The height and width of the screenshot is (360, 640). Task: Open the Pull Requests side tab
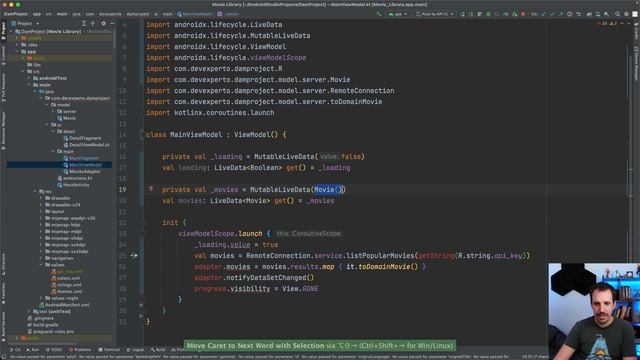[x=3, y=88]
